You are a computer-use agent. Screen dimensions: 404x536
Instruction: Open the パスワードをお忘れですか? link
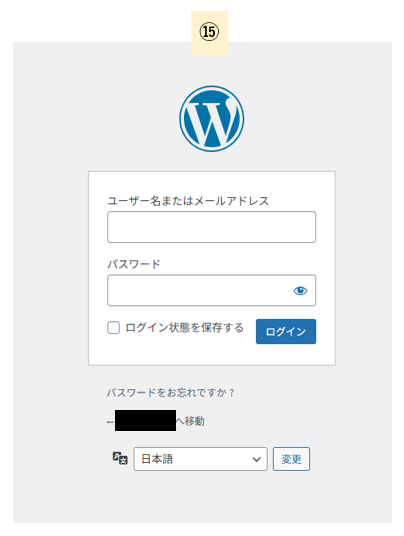(170, 392)
